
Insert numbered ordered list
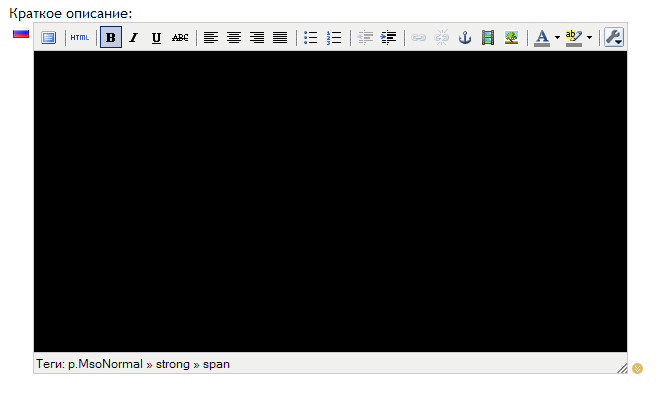[334, 37]
